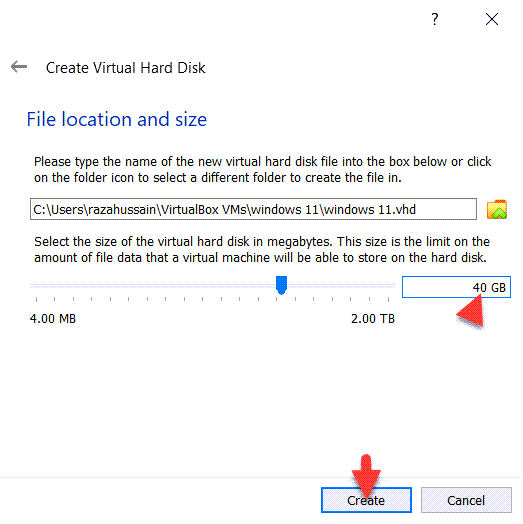Click the last tick mark under the slider

click(x=388, y=299)
